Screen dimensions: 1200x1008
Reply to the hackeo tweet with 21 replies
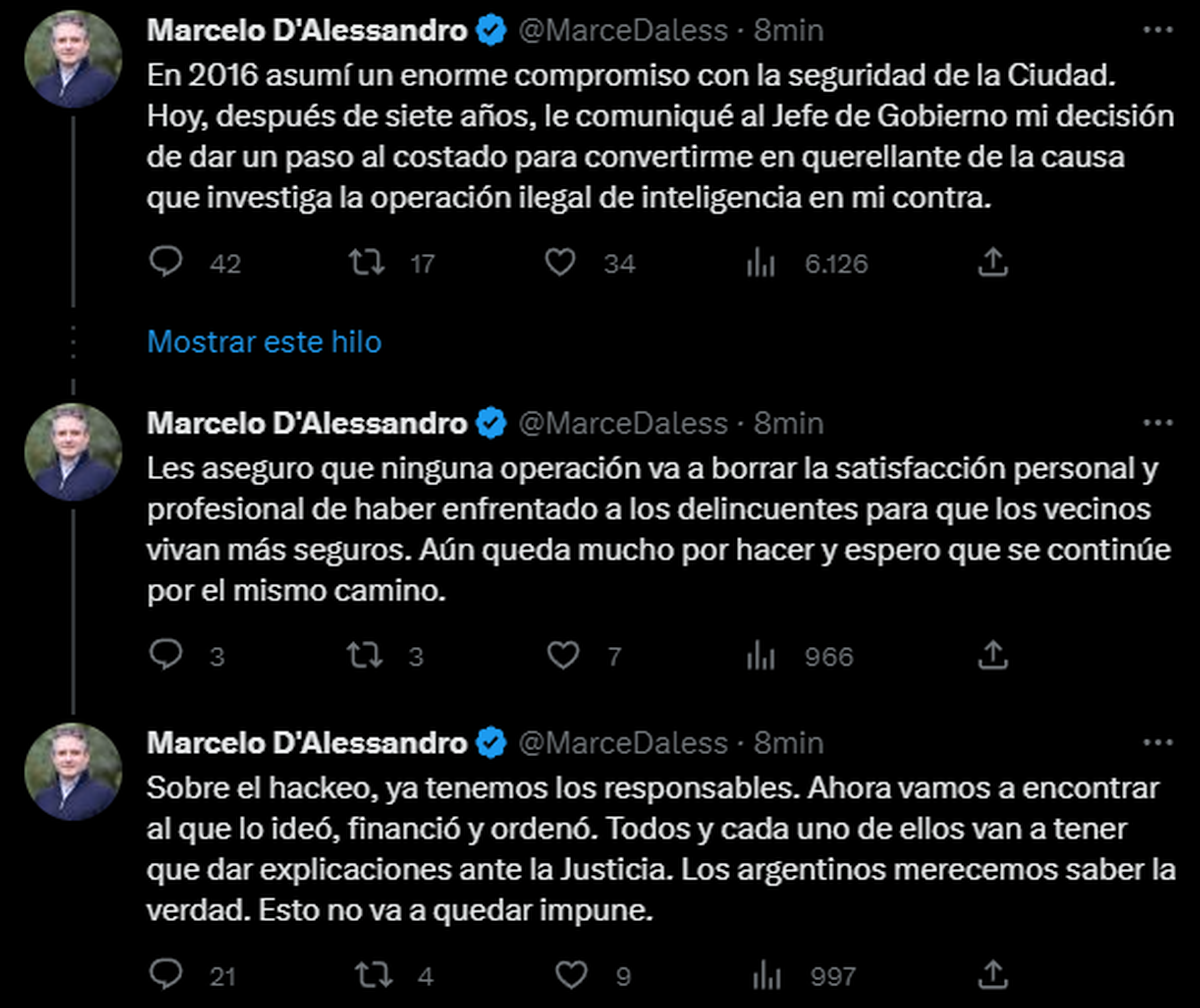166,975
